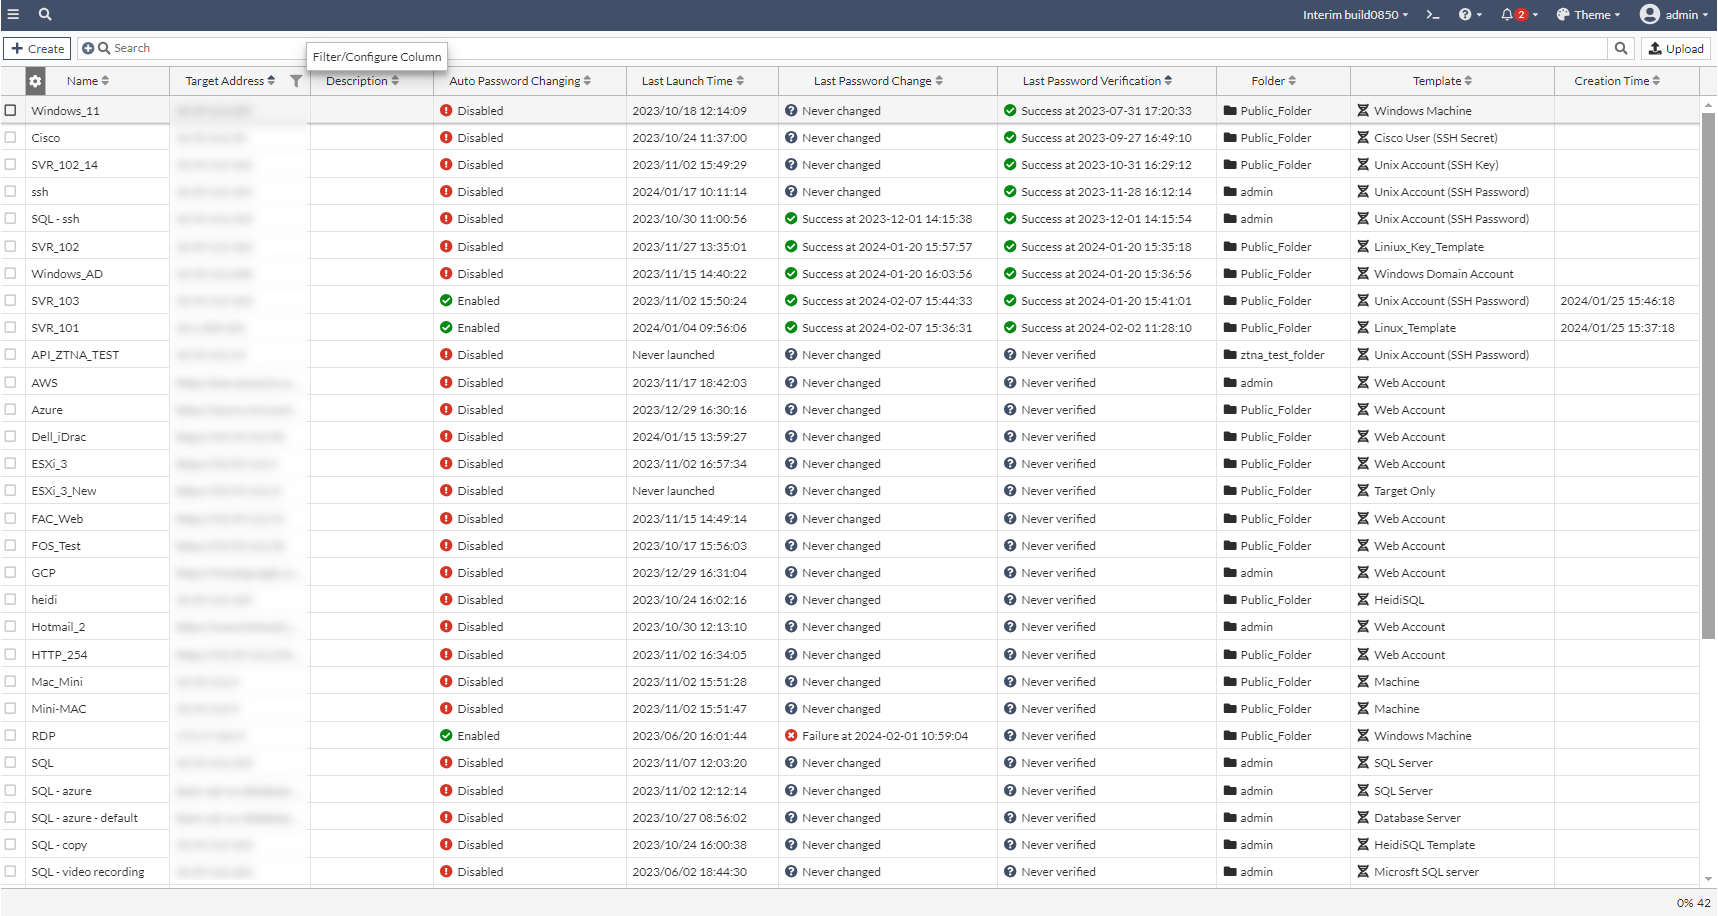Click the Auto Password Changing column header
The height and width of the screenshot is (916, 1718).
[x=520, y=81]
